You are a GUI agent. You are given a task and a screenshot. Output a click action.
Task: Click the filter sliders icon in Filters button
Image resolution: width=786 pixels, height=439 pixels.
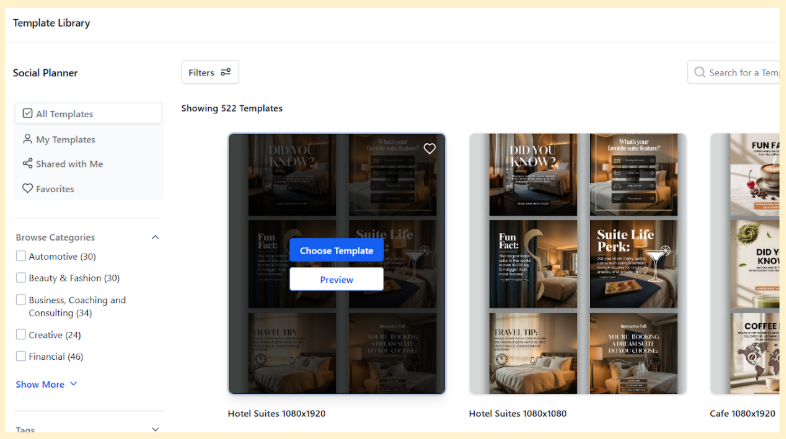[x=226, y=72]
